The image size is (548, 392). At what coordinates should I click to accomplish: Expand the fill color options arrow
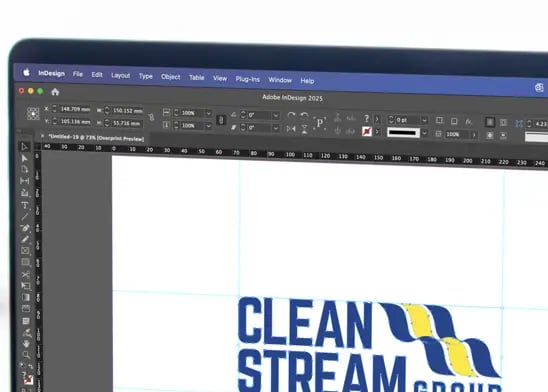[x=377, y=119]
